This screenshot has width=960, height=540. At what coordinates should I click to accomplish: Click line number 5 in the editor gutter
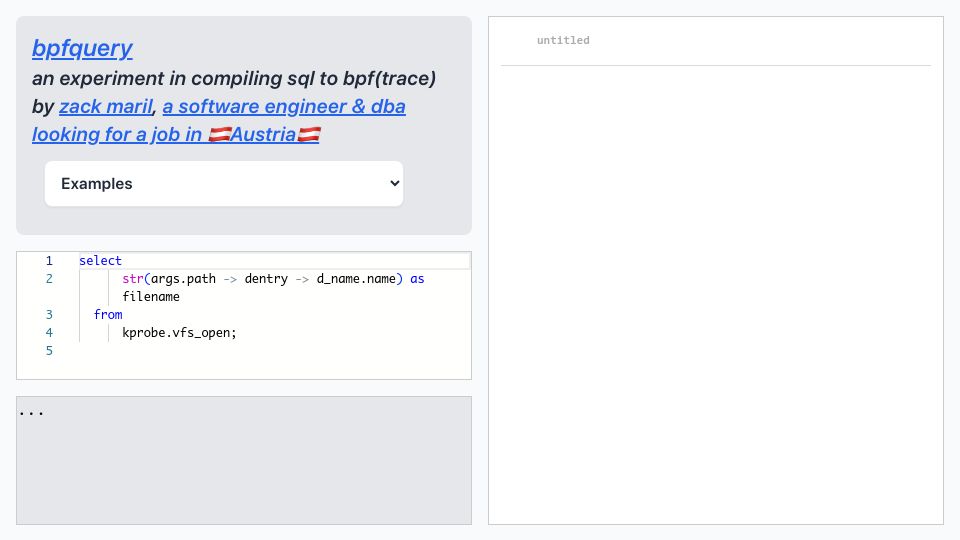pyautogui.click(x=49, y=351)
